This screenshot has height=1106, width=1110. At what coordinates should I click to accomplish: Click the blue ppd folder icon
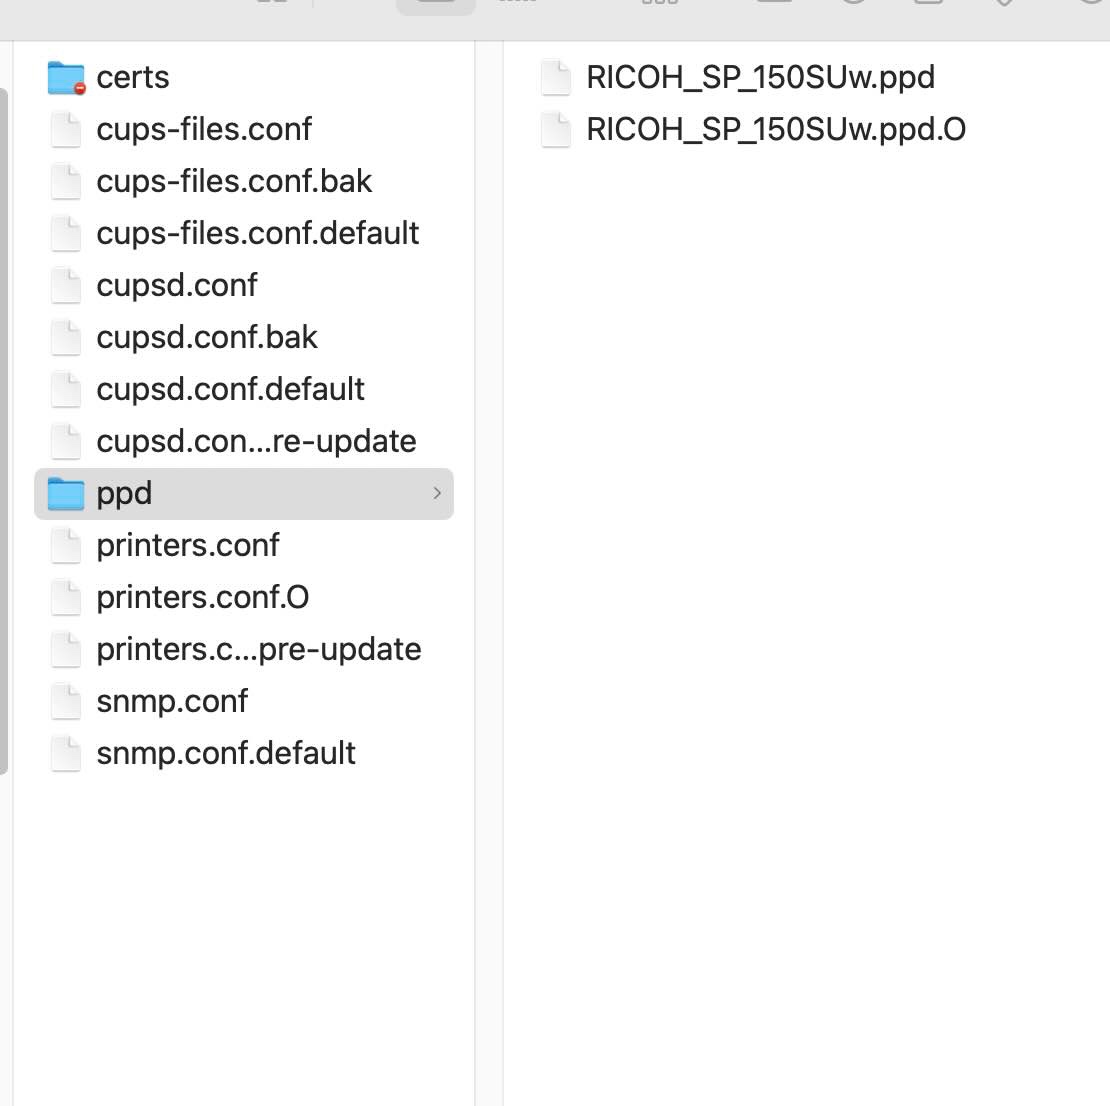(x=66, y=494)
